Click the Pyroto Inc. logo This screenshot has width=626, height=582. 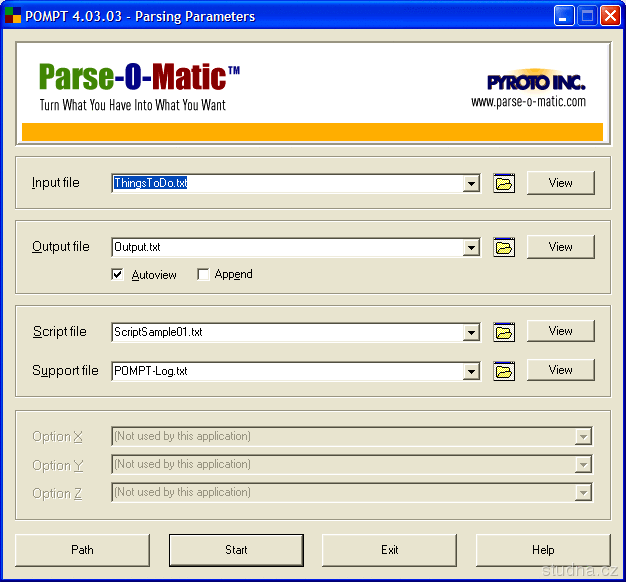[x=536, y=82]
